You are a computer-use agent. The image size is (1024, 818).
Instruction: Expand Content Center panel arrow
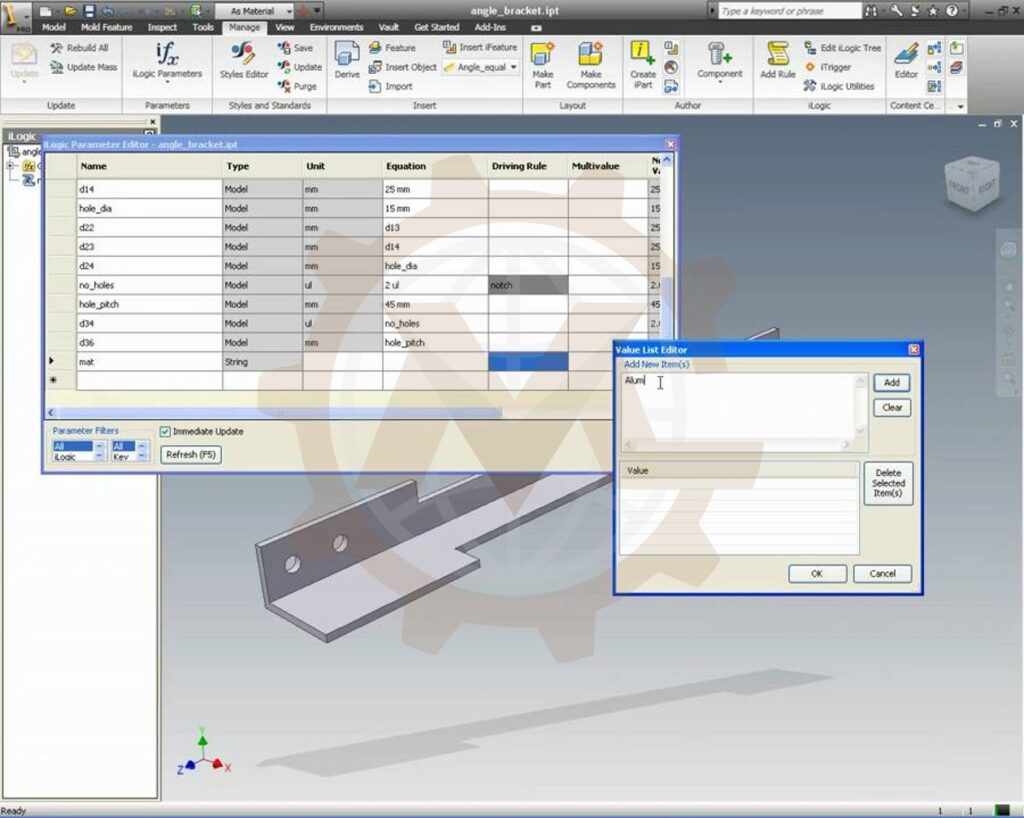[x=960, y=106]
